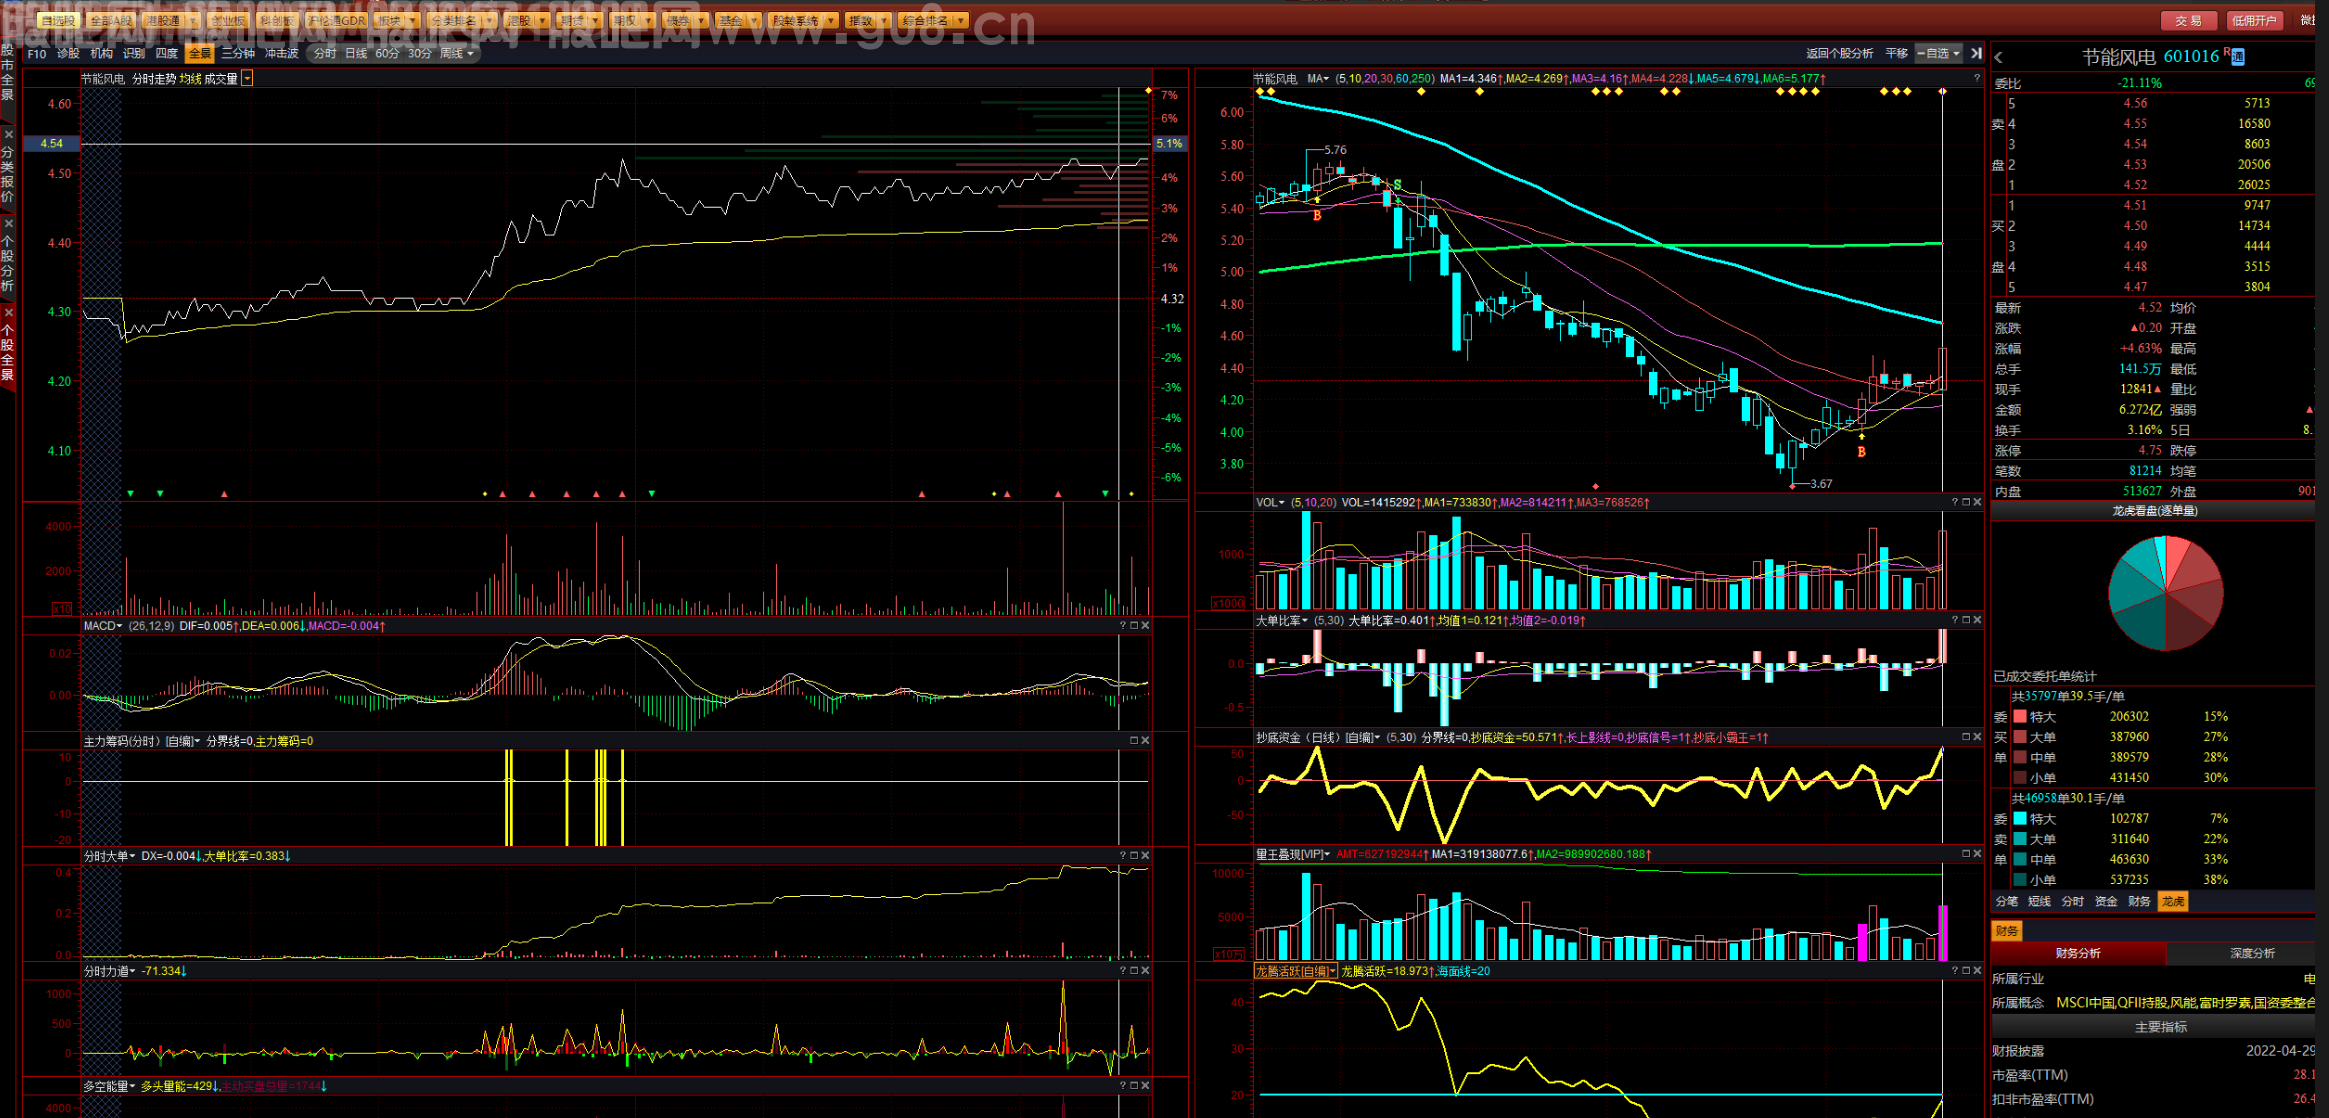Open help for the VOL volume panel
2329x1118 pixels.
click(x=1954, y=502)
